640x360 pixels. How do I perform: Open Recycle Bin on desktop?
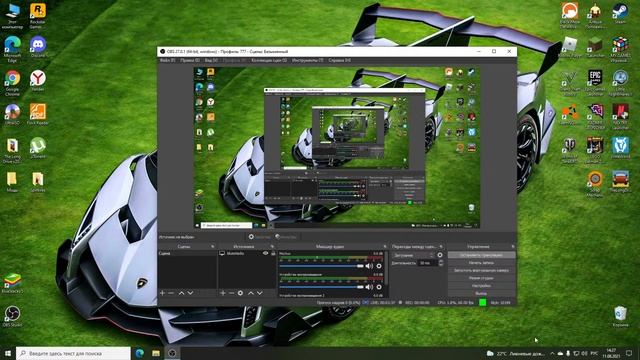point(620,316)
